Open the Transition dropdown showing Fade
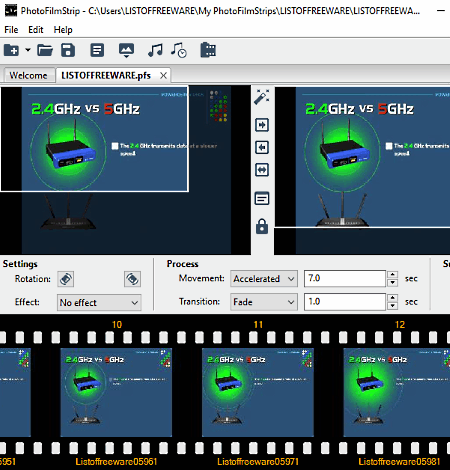The width and height of the screenshot is (450, 470). [264, 302]
